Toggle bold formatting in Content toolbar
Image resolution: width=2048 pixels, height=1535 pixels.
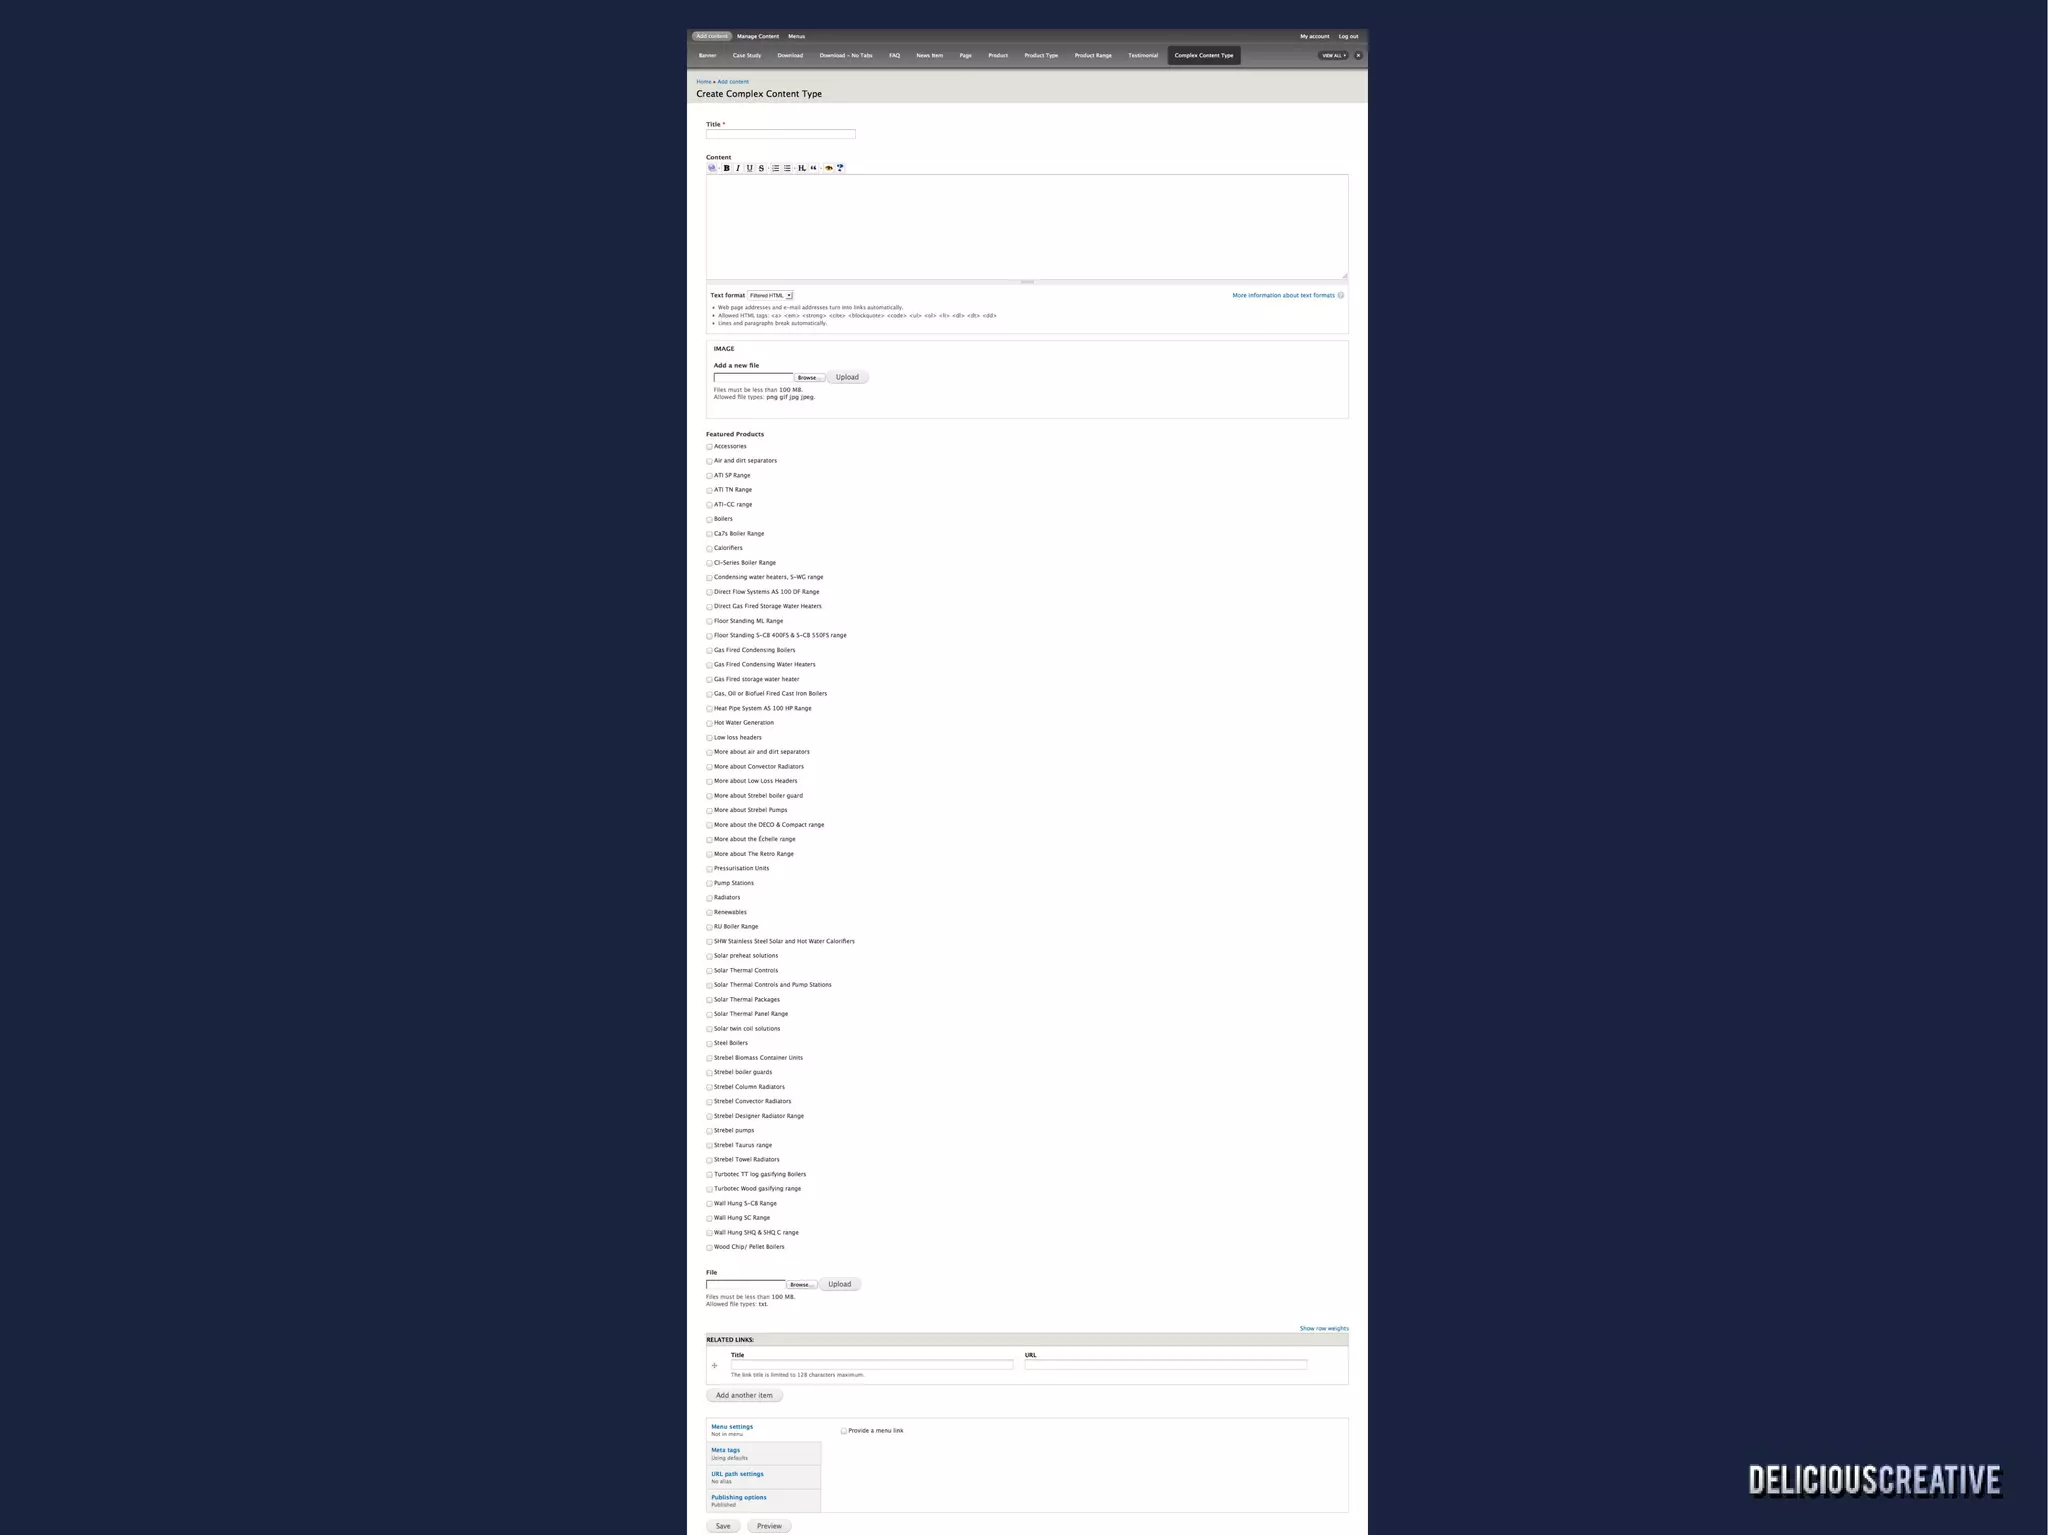(727, 168)
